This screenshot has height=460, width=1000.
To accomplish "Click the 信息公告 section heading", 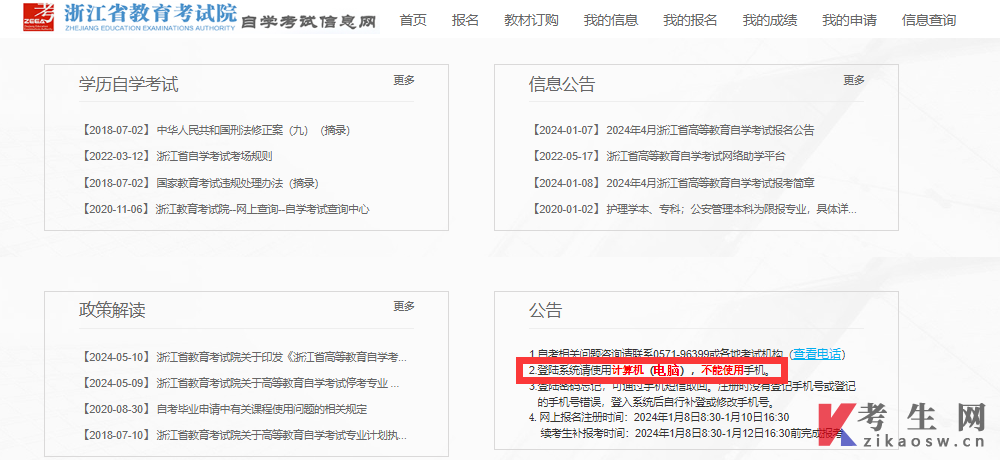I will (561, 84).
